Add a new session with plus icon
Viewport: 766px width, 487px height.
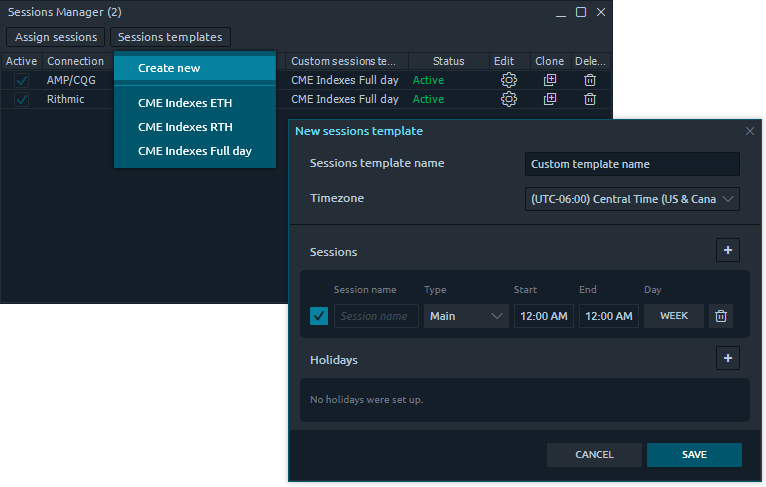point(727,250)
